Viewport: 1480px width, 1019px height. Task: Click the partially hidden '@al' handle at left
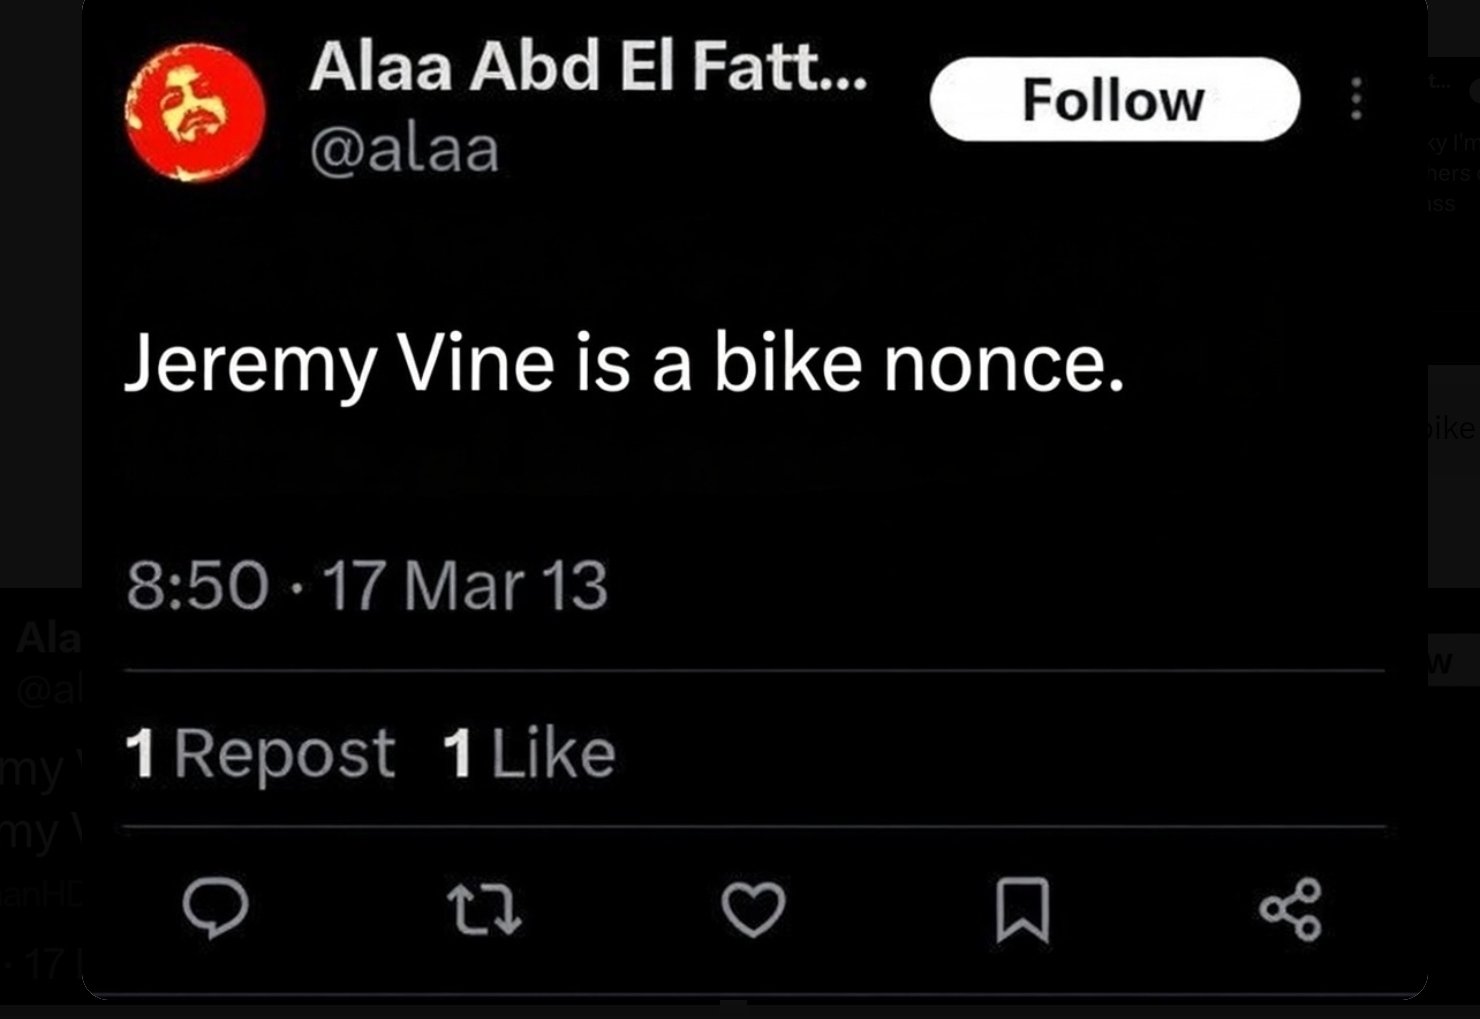48,689
